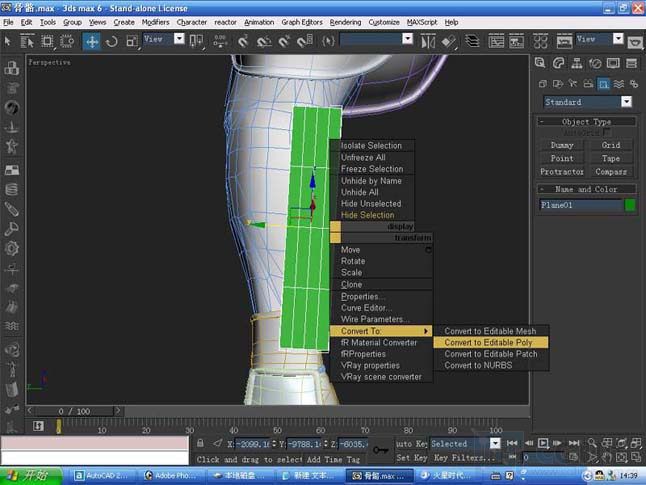Switch to the Create panel tab icon
646x485 pixels.
[540, 63]
